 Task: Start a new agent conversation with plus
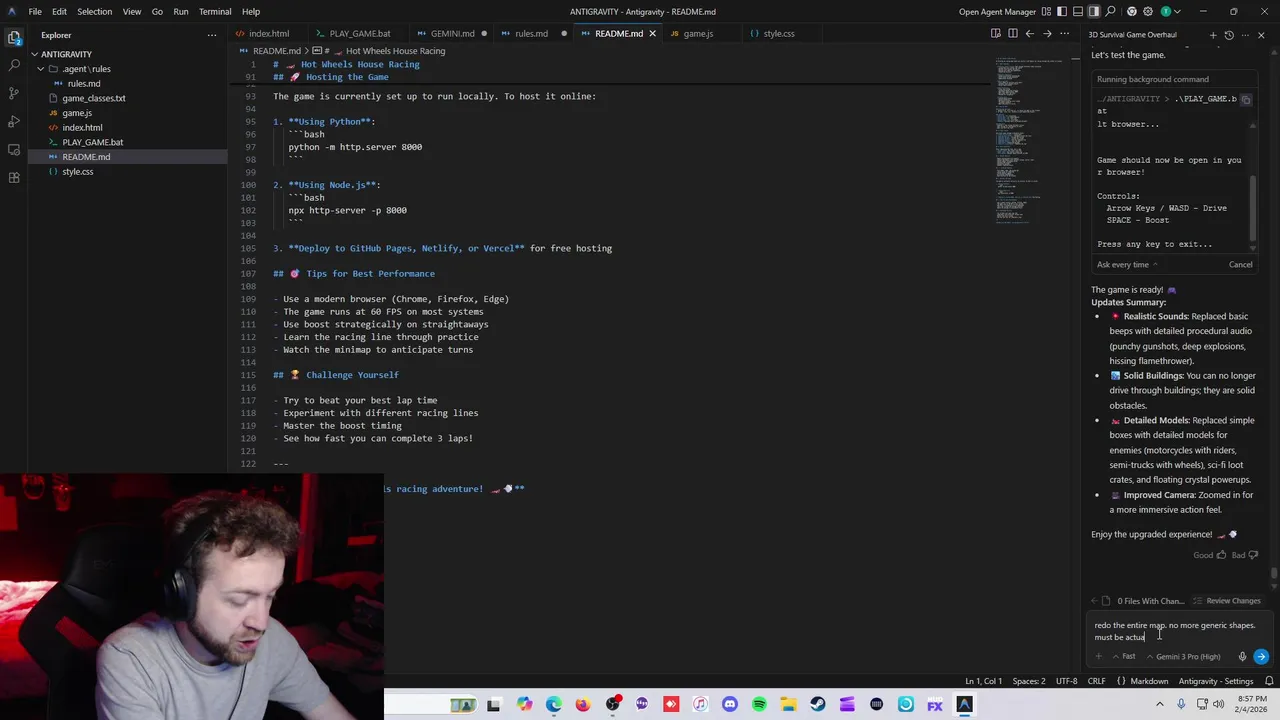click(1213, 35)
